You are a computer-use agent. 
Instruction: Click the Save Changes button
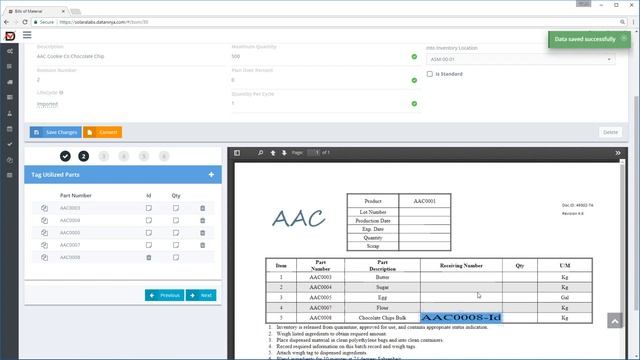[x=56, y=132]
